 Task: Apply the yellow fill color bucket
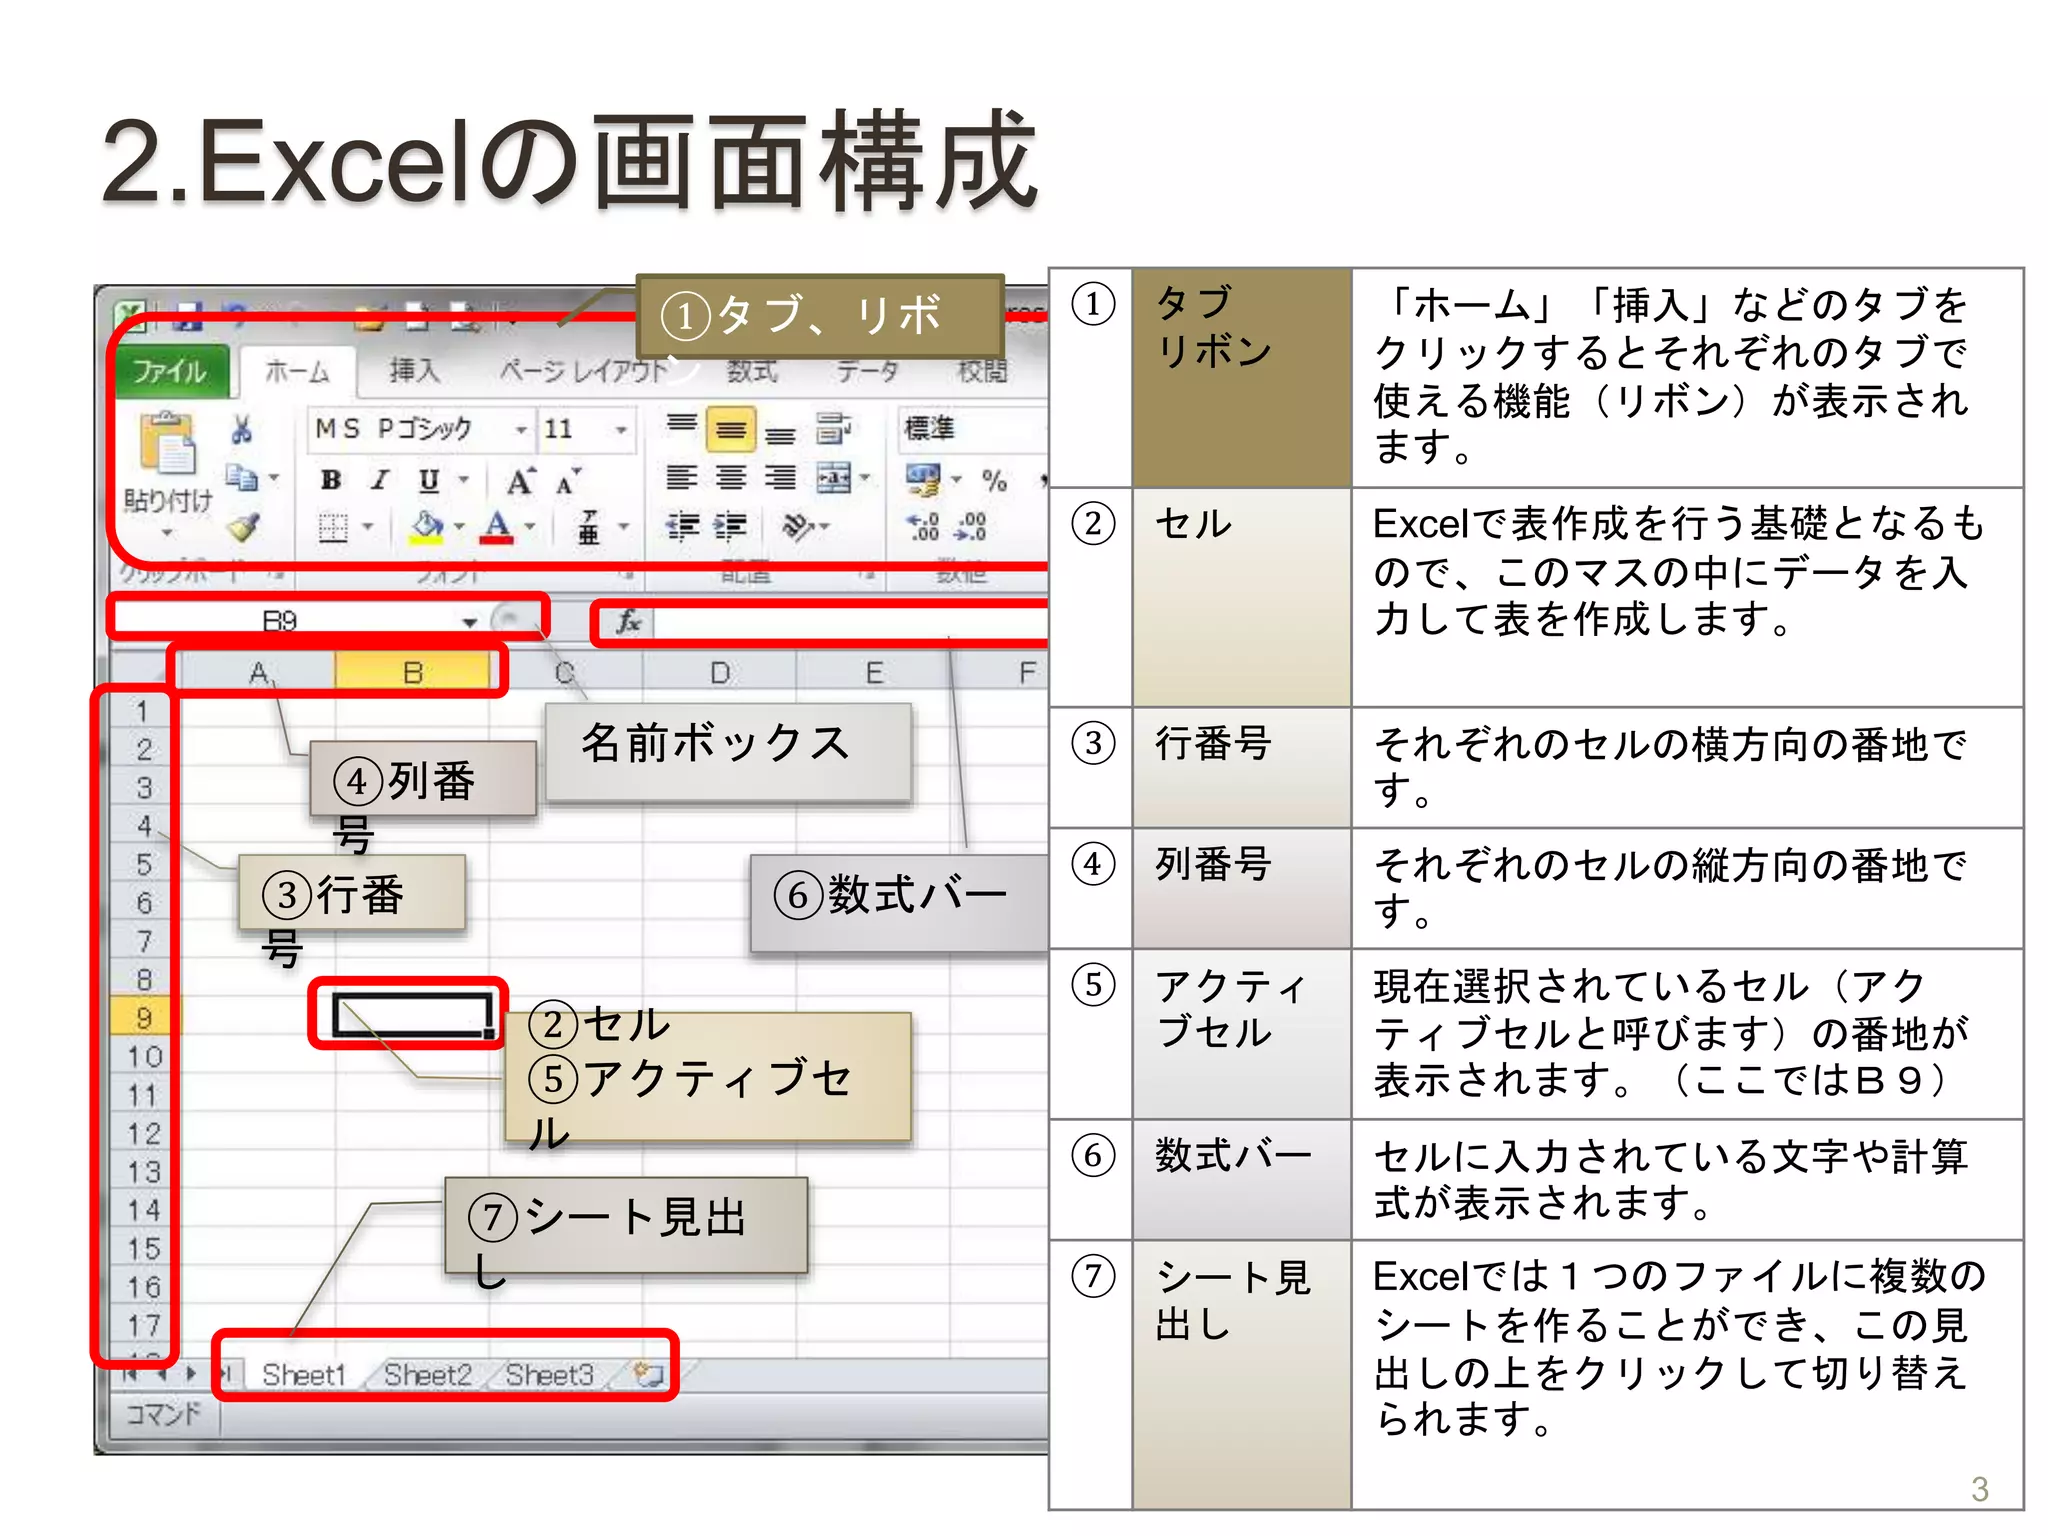point(427,526)
